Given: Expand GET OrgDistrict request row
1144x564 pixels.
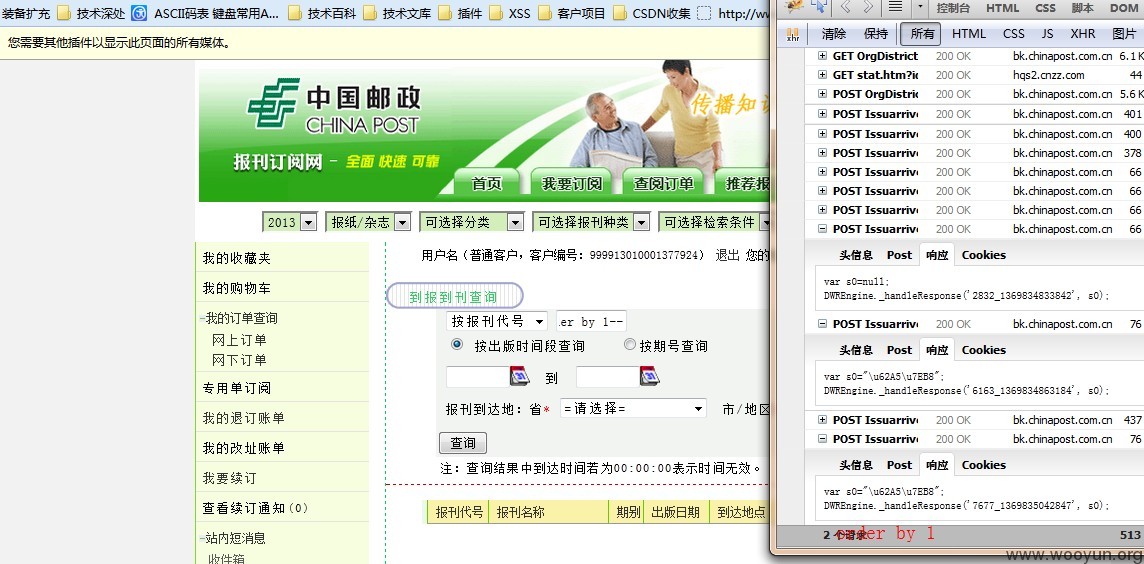Looking at the screenshot, I should coord(822,55).
